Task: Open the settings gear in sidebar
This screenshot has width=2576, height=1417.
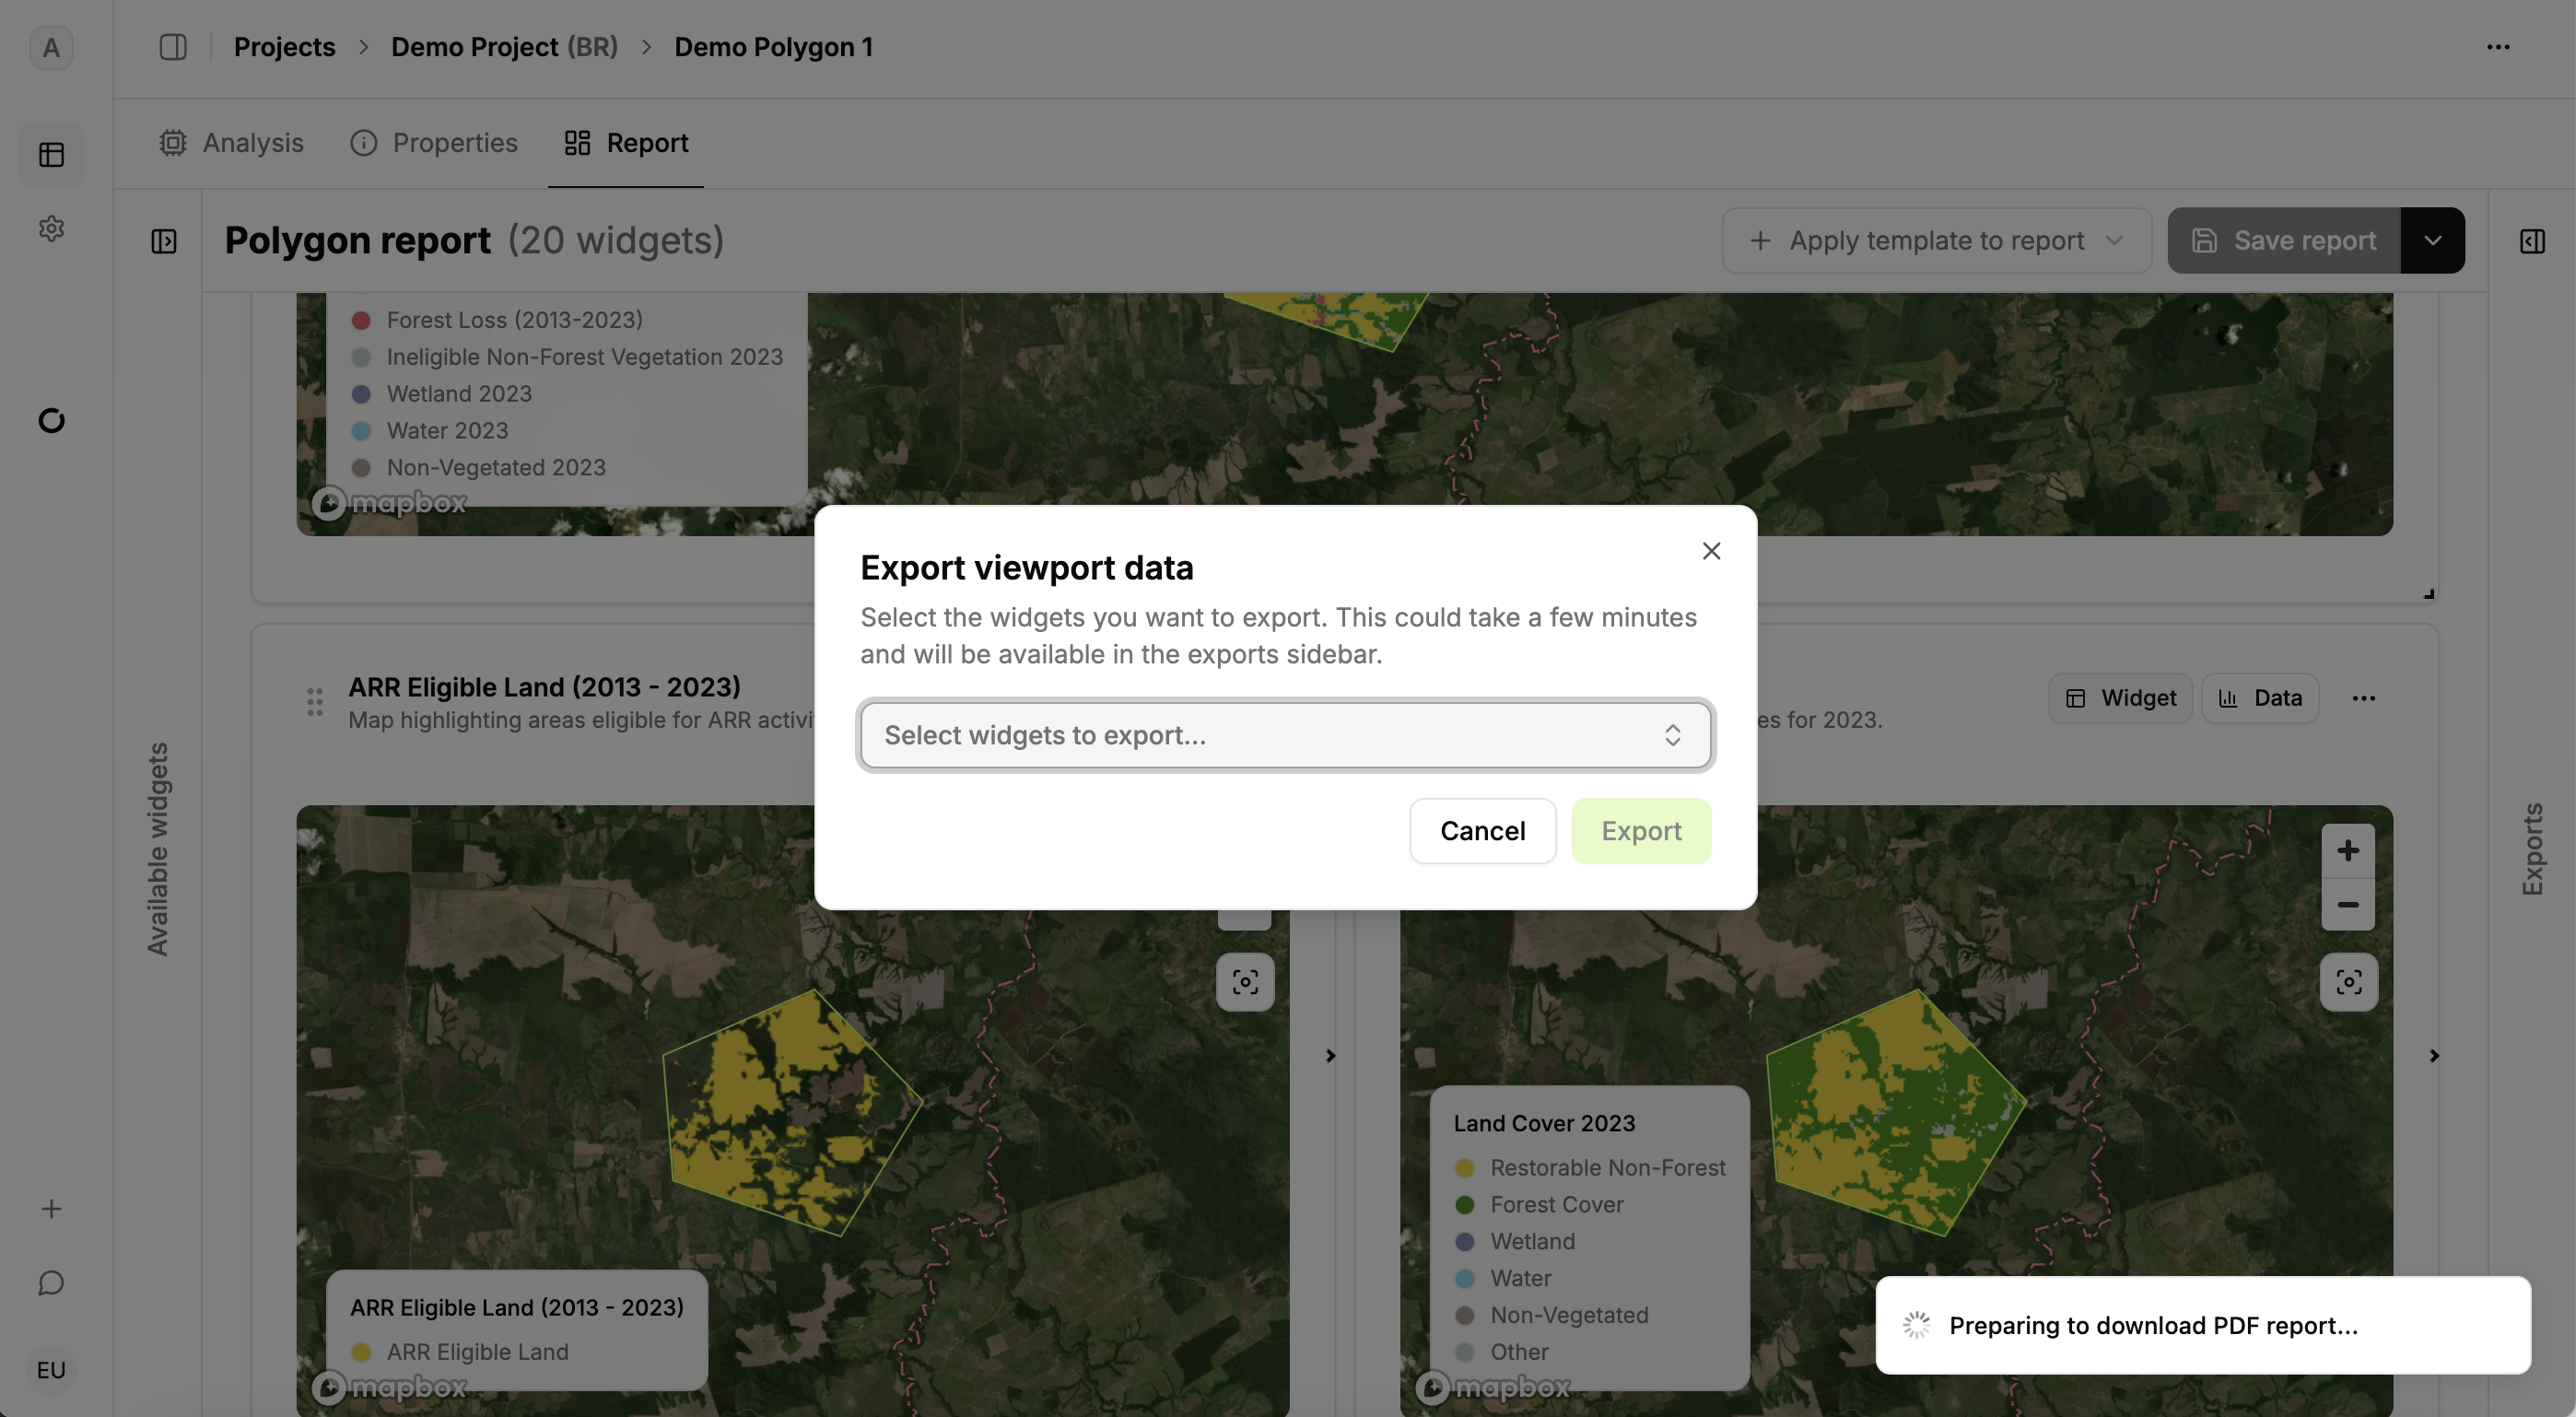Action: pos(51,229)
